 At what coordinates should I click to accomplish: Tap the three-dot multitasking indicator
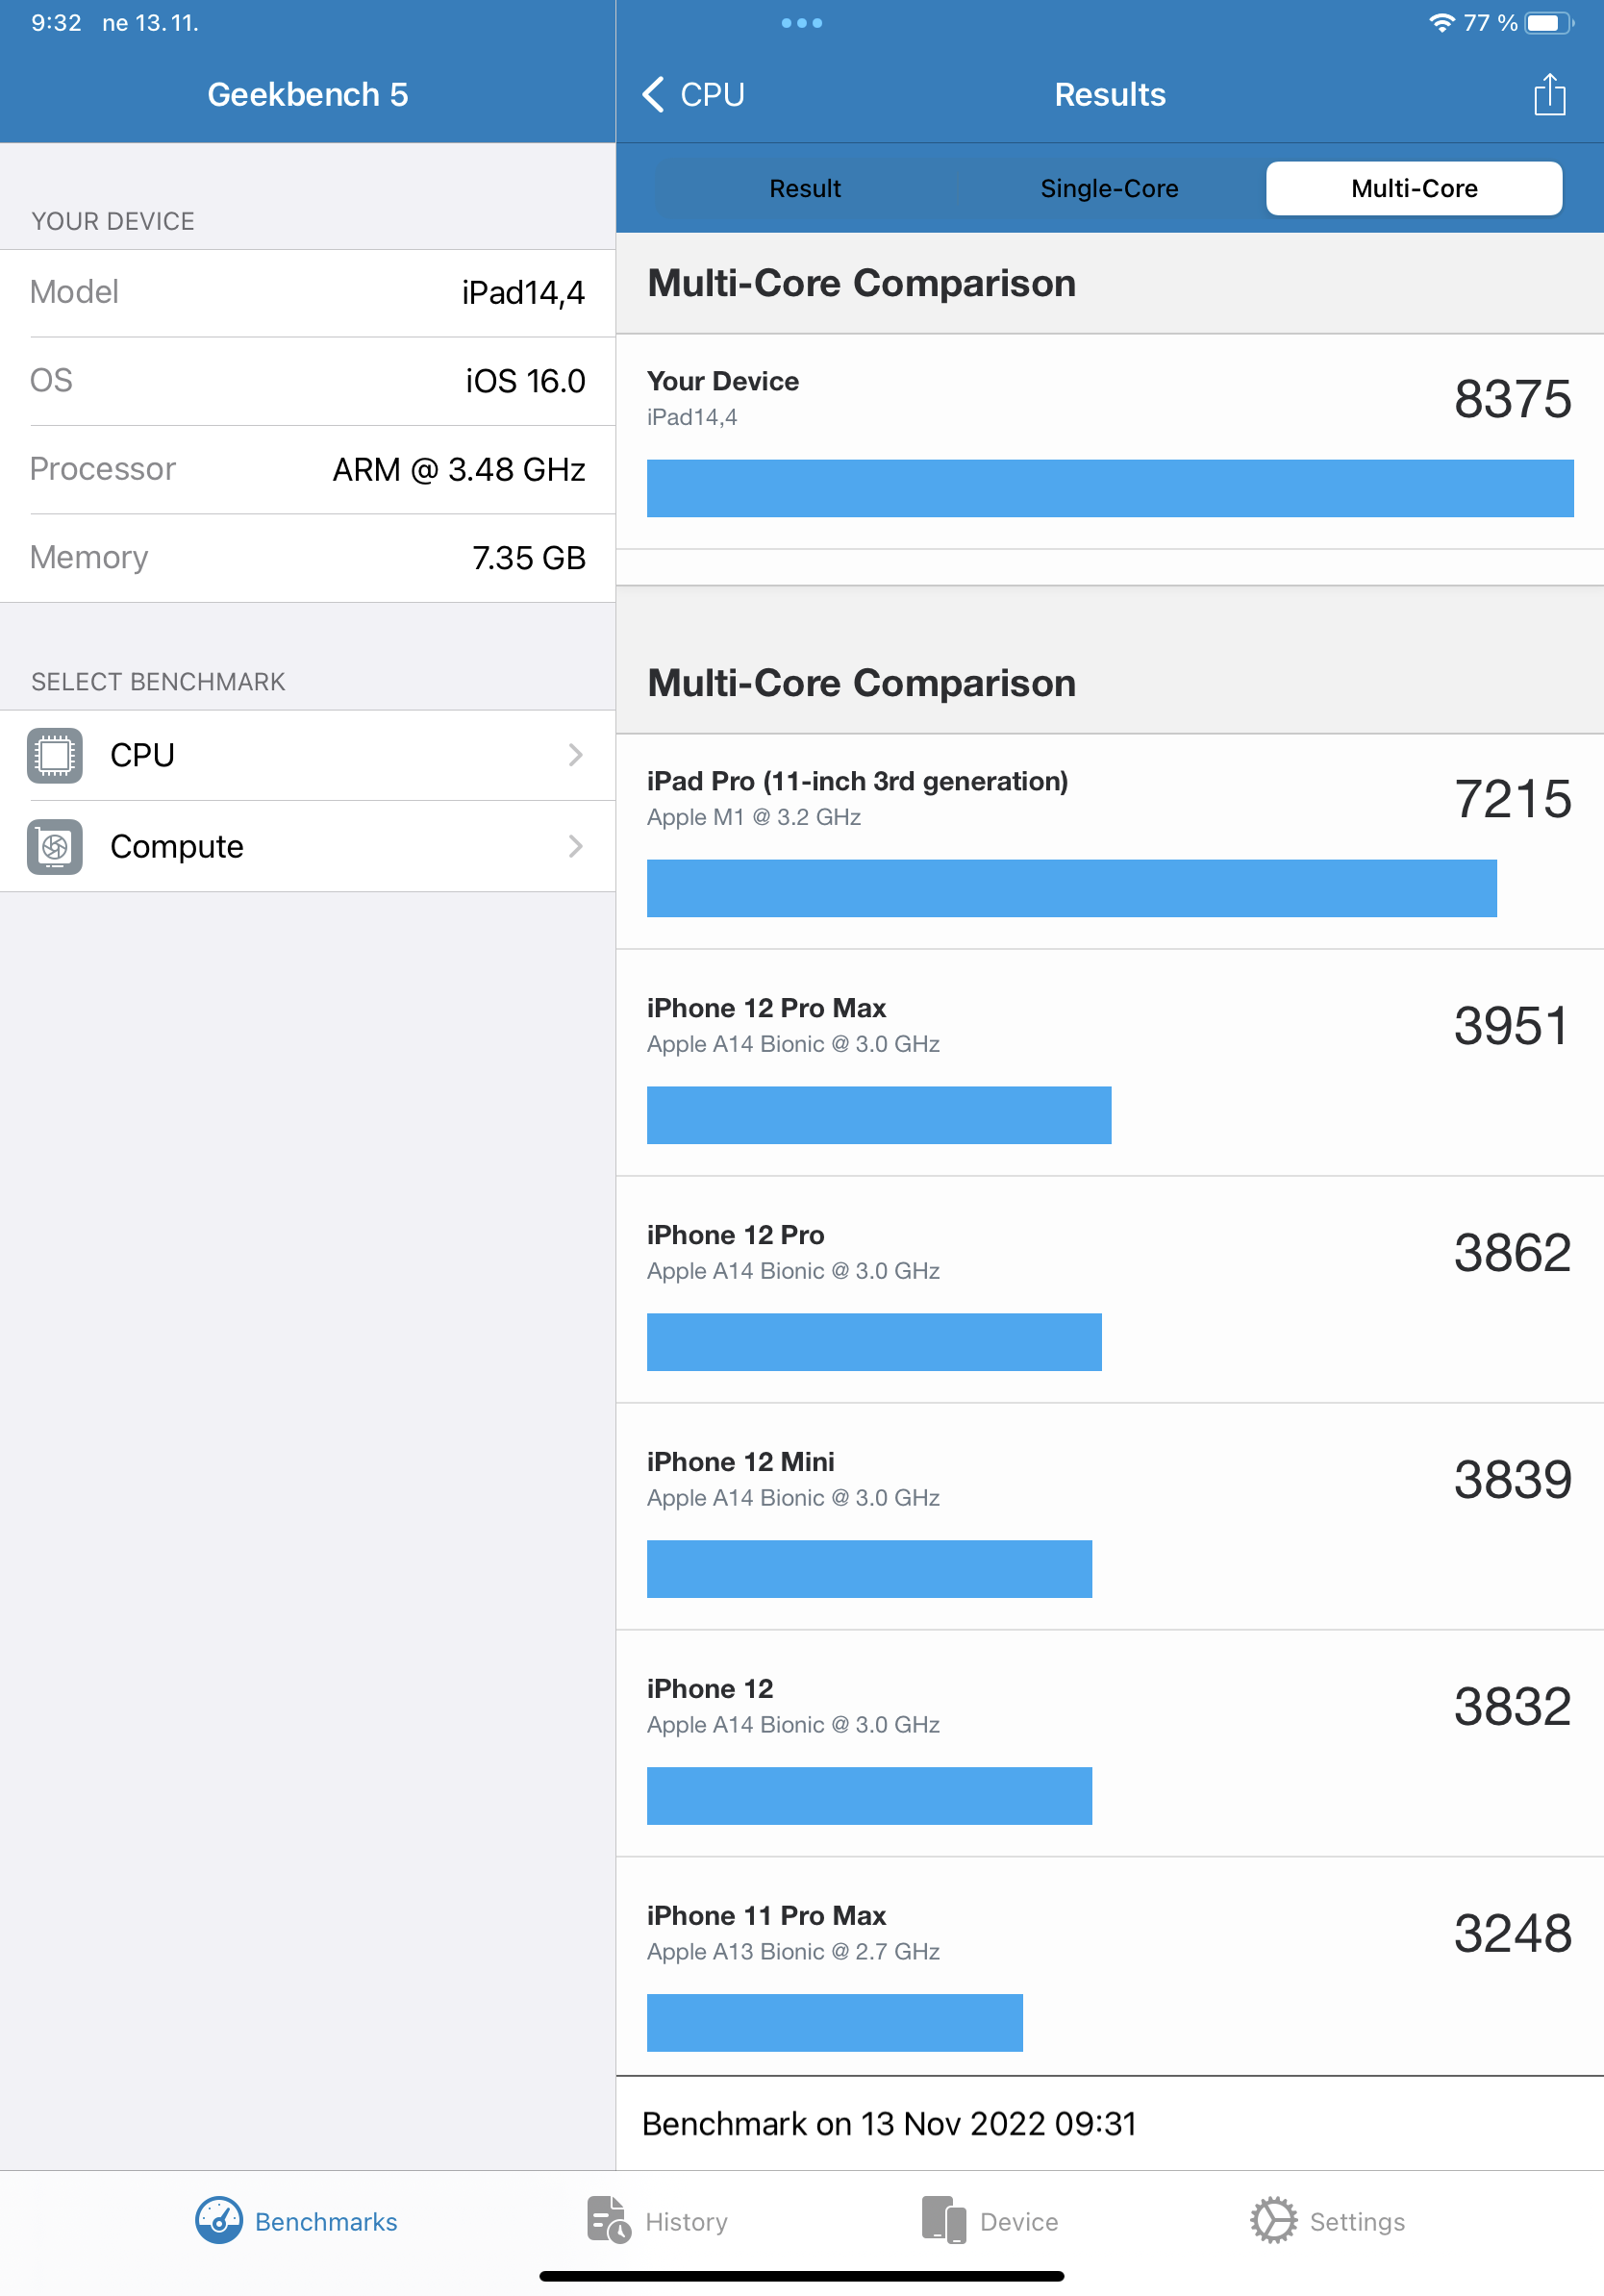pos(803,22)
